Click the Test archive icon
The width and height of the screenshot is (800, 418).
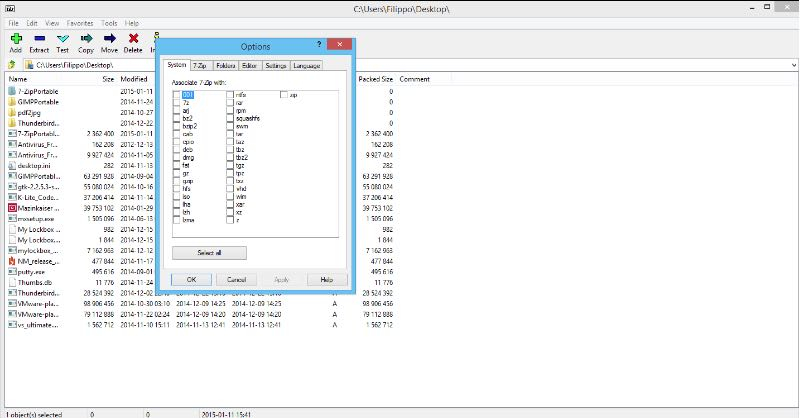(63, 38)
